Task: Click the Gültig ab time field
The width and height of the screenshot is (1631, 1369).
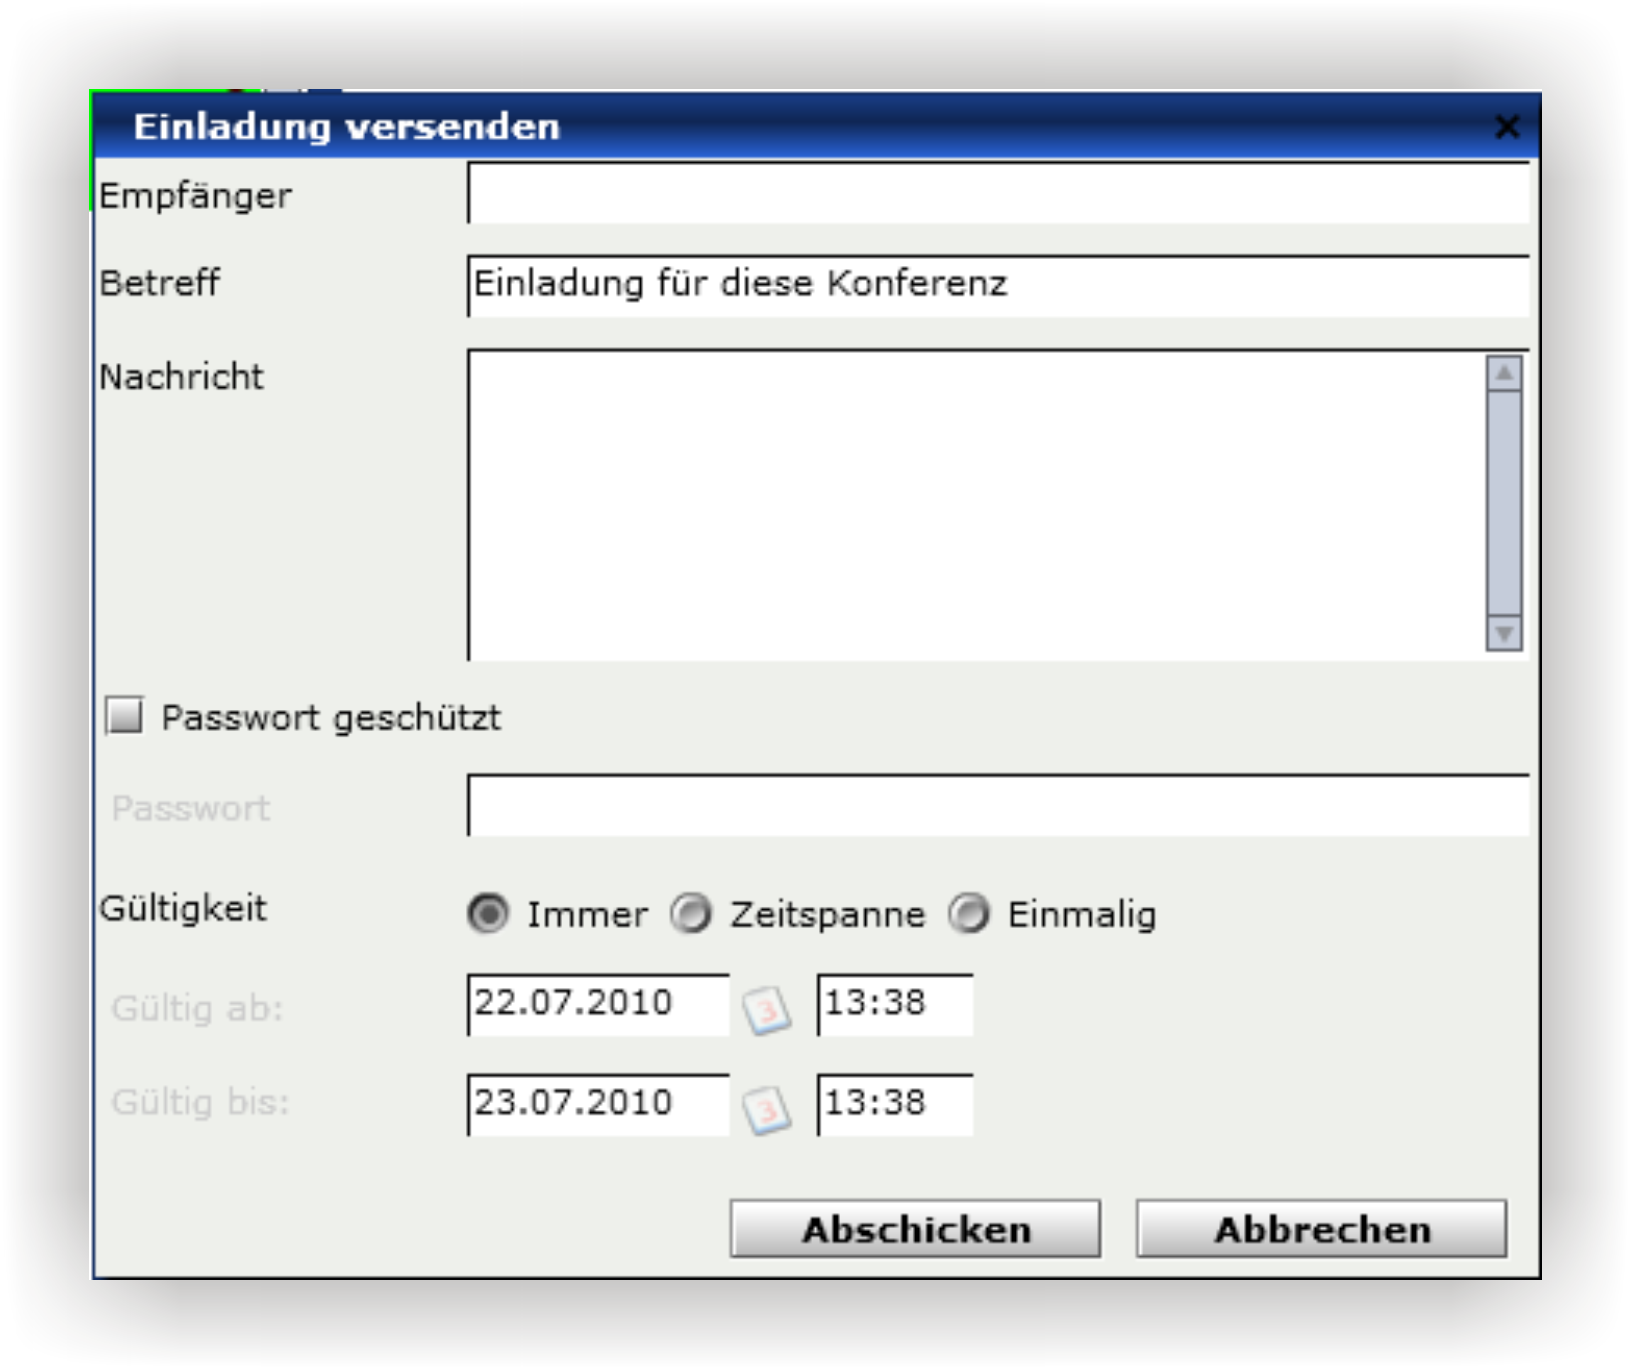Action: (895, 1004)
